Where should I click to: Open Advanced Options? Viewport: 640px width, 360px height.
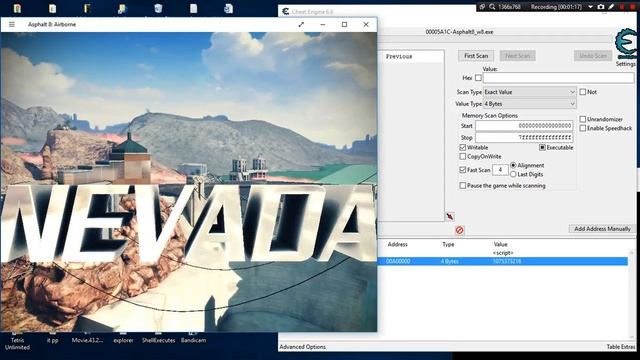[302, 347]
